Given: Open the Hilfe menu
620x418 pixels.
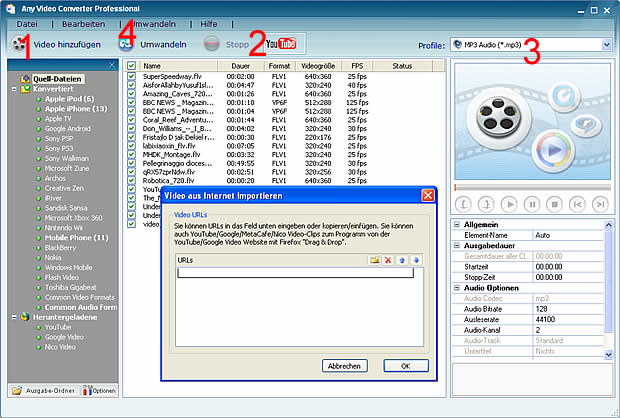Looking at the screenshot, I should point(209,24).
